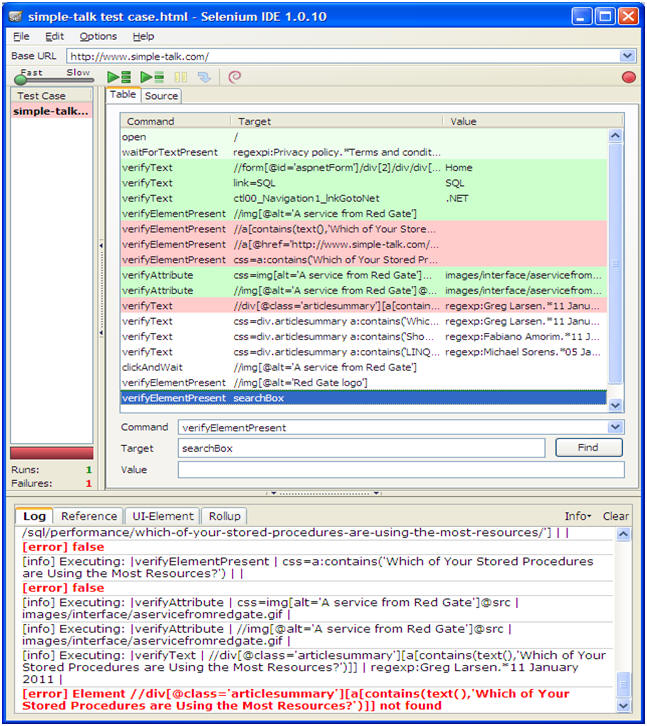Click the Target column header
Screen dimensions: 647x726
[337, 121]
